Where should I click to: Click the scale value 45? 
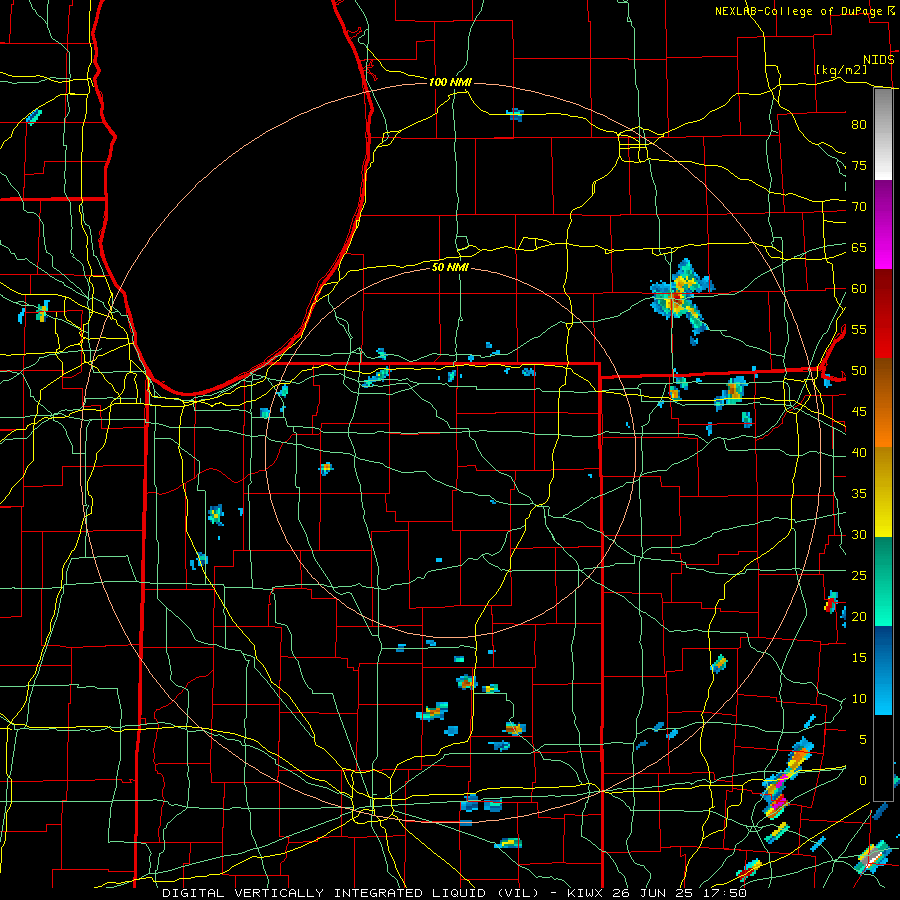[859, 412]
